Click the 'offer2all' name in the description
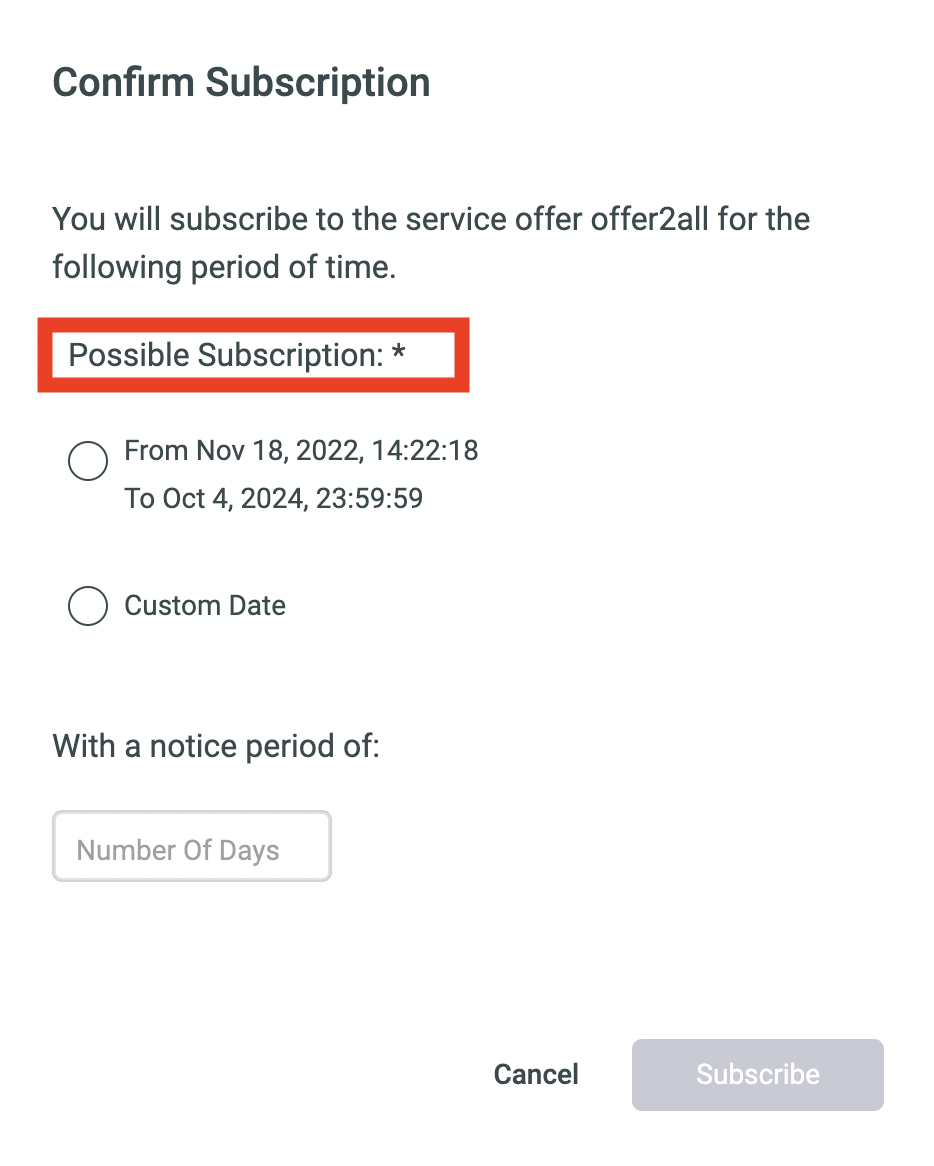Screen dimensions: 934x1166 click(x=650, y=219)
